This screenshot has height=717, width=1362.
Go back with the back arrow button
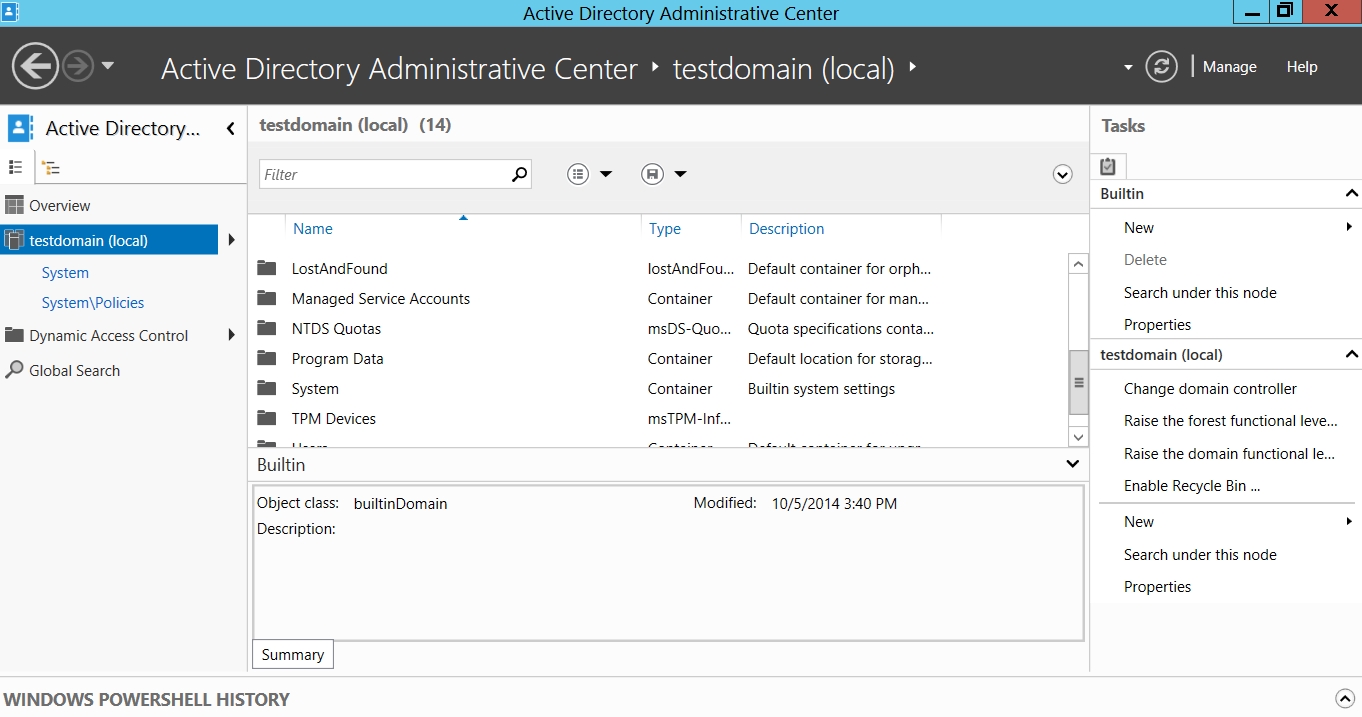click(x=35, y=67)
